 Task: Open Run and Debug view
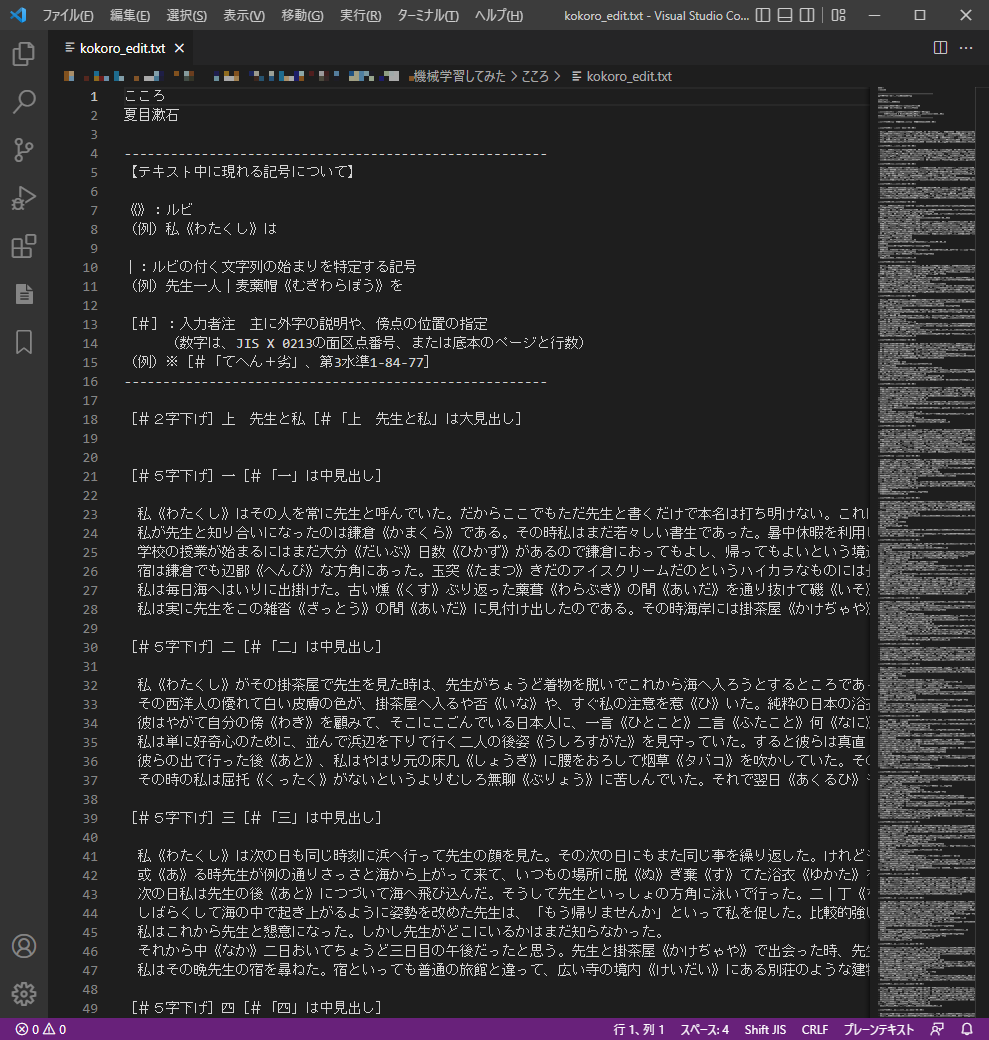pyautogui.click(x=24, y=198)
